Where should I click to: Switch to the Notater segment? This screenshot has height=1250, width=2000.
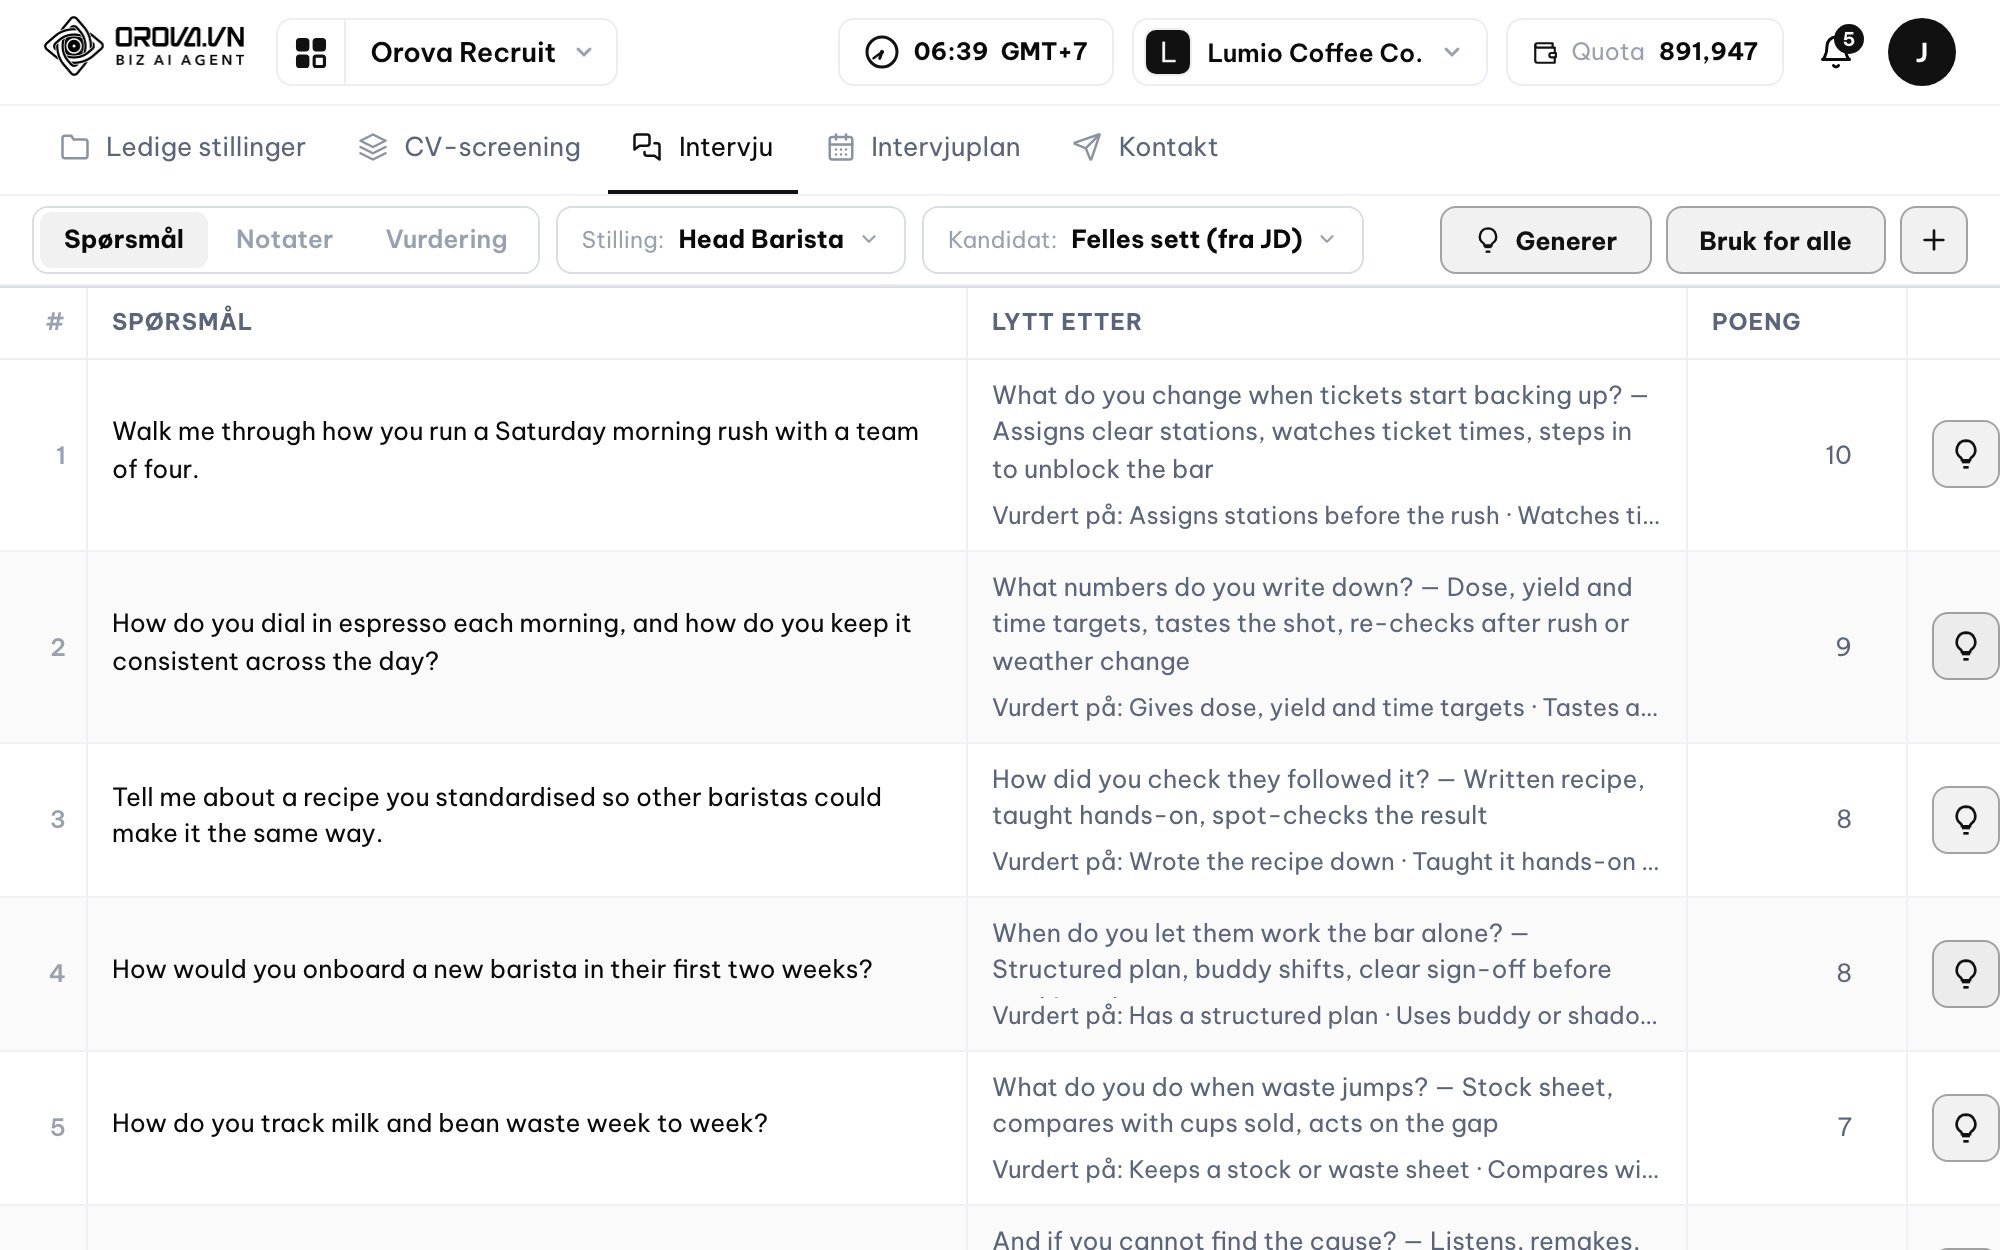coord(284,240)
